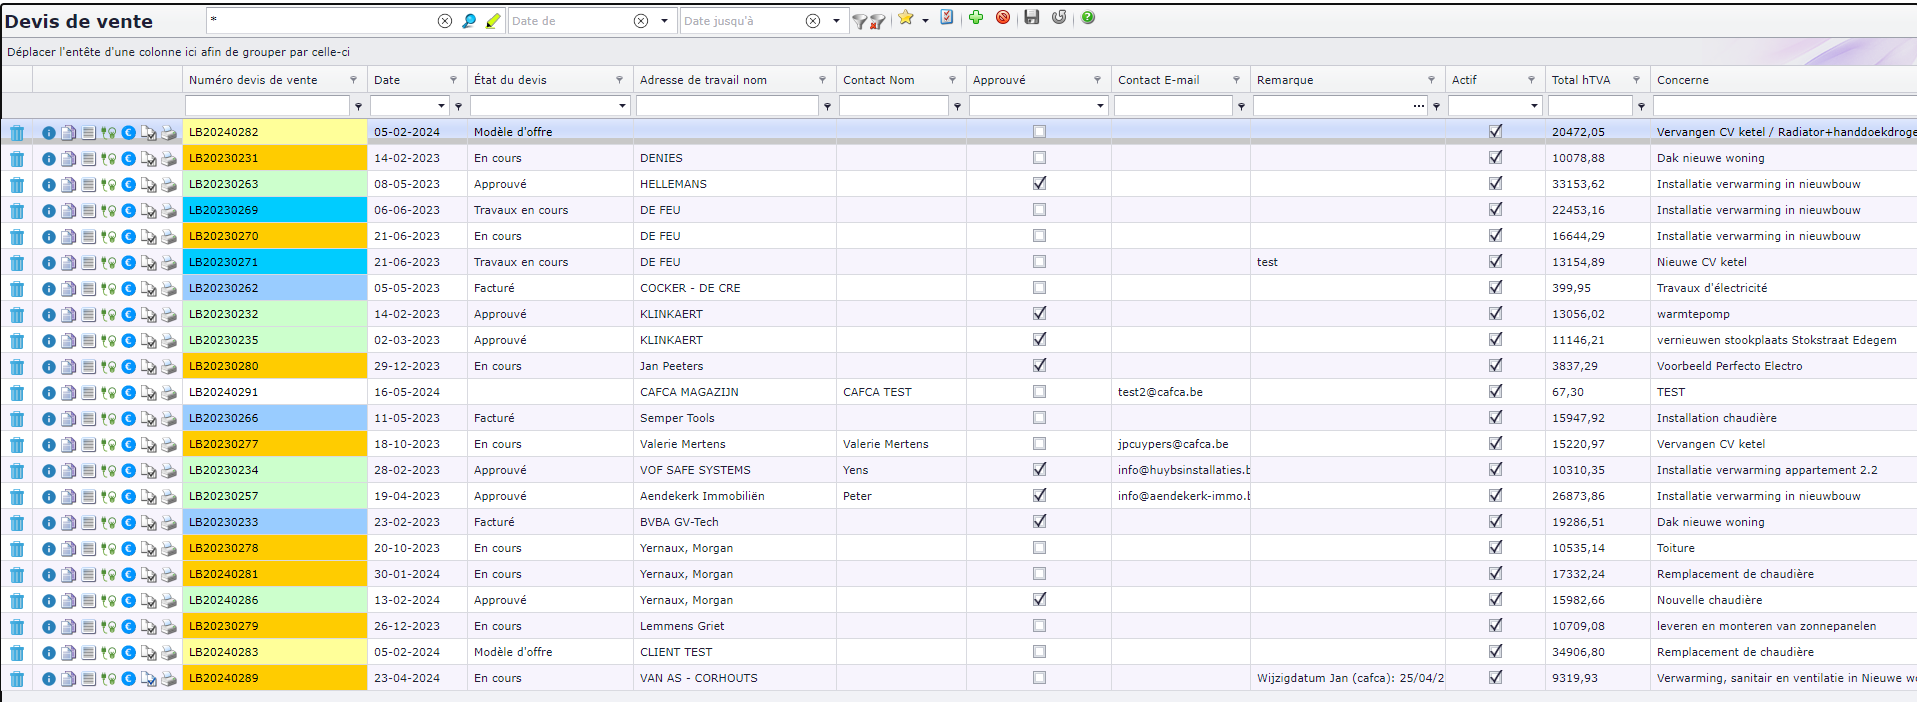Delete quote LB20230280 with trash icon
Viewport: 1917px width, 702px height.
pos(17,366)
